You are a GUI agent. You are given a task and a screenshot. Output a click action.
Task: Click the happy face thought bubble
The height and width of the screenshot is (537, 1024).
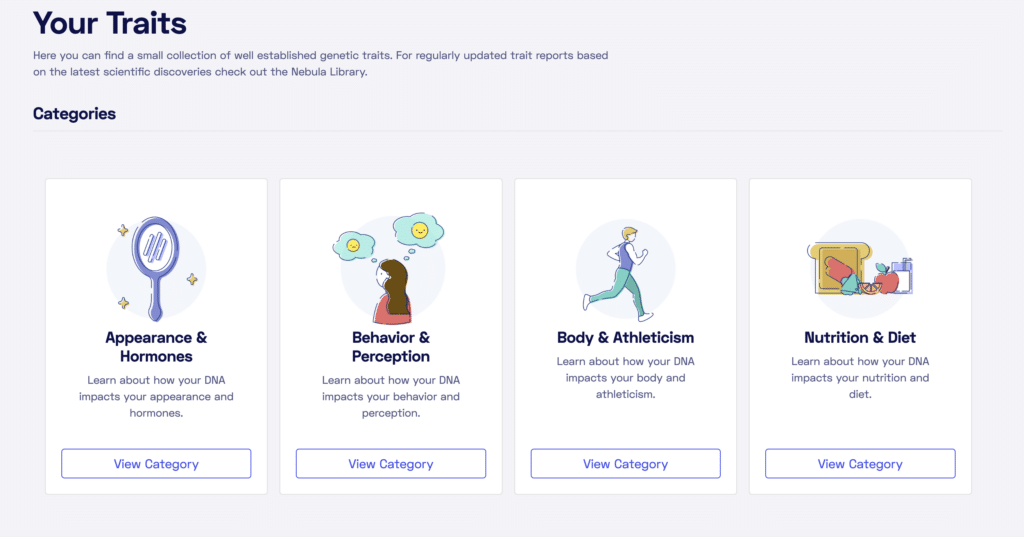click(419, 231)
